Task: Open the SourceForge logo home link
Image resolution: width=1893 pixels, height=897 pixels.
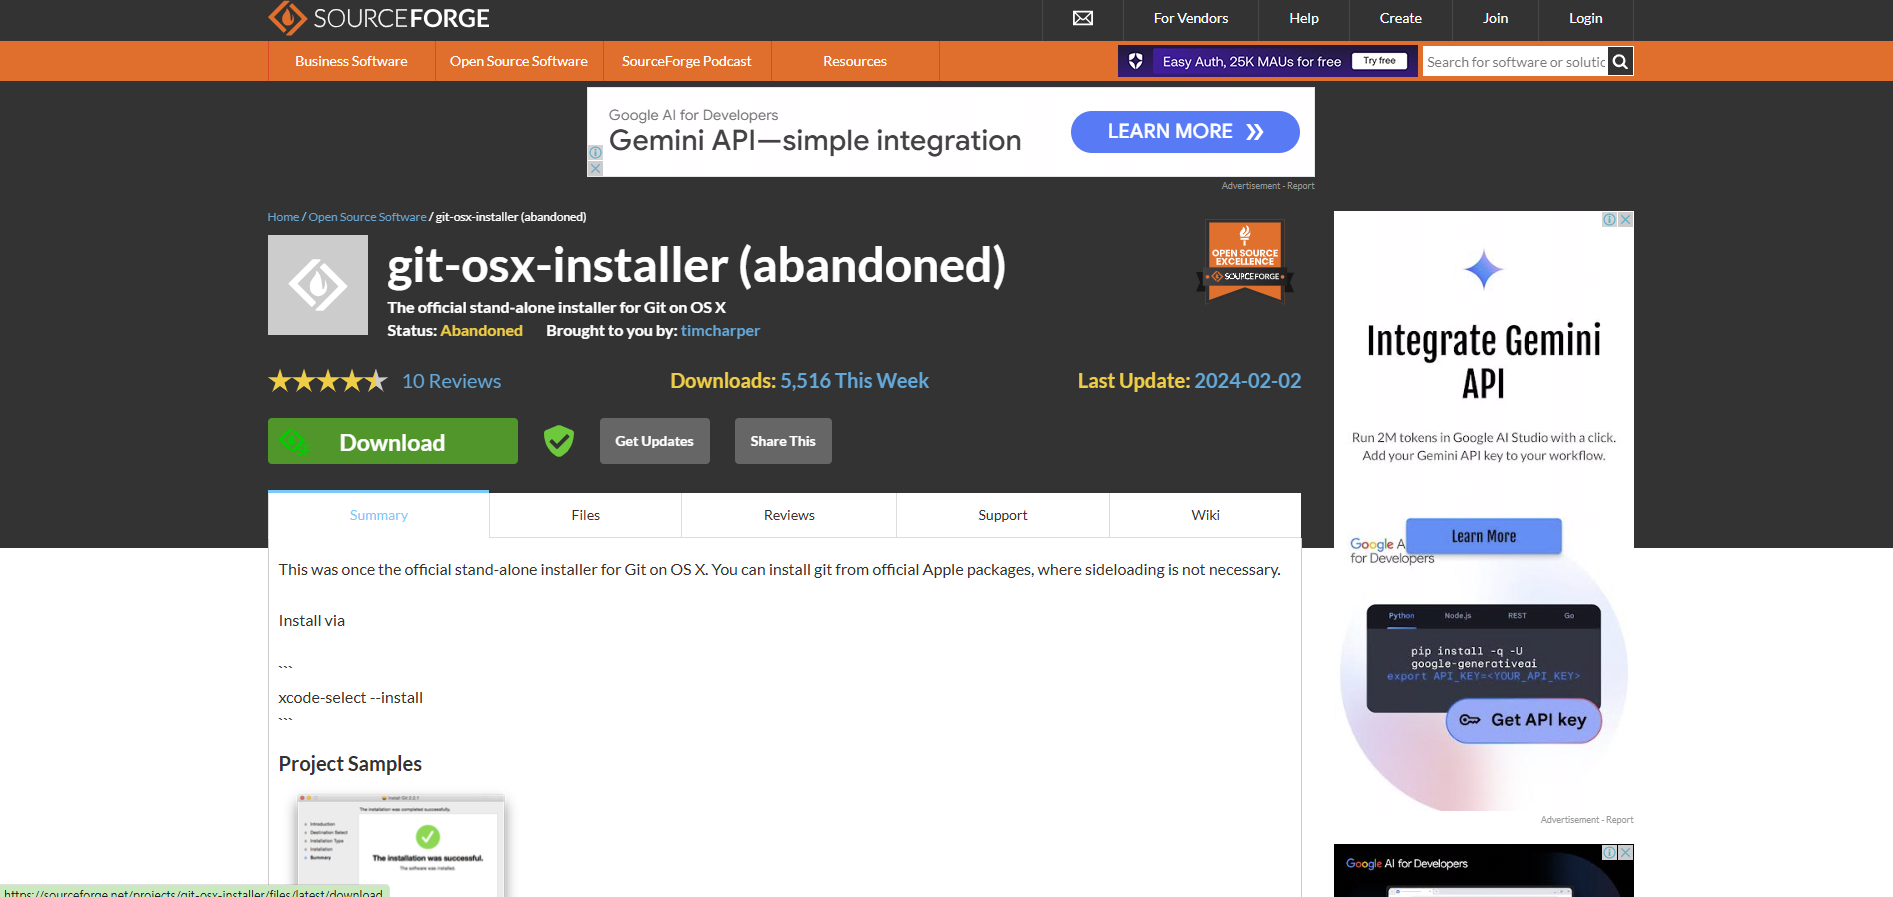Action: click(379, 18)
